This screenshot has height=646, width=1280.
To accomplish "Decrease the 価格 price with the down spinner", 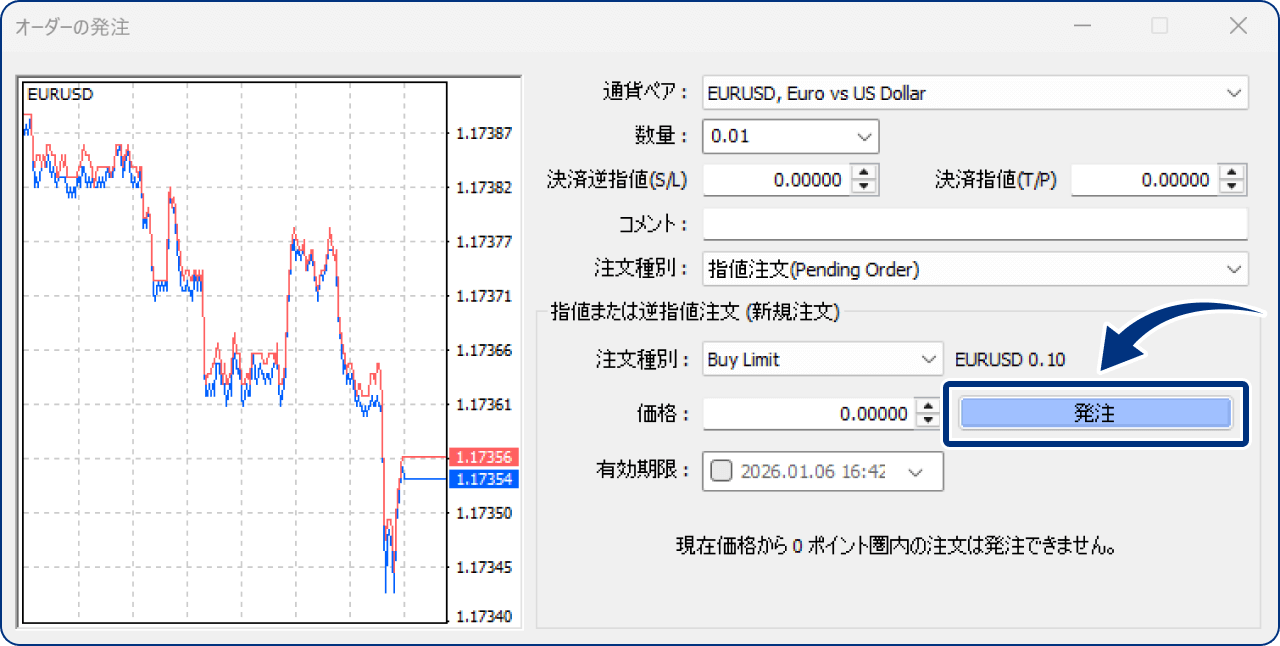I will 927,419.
